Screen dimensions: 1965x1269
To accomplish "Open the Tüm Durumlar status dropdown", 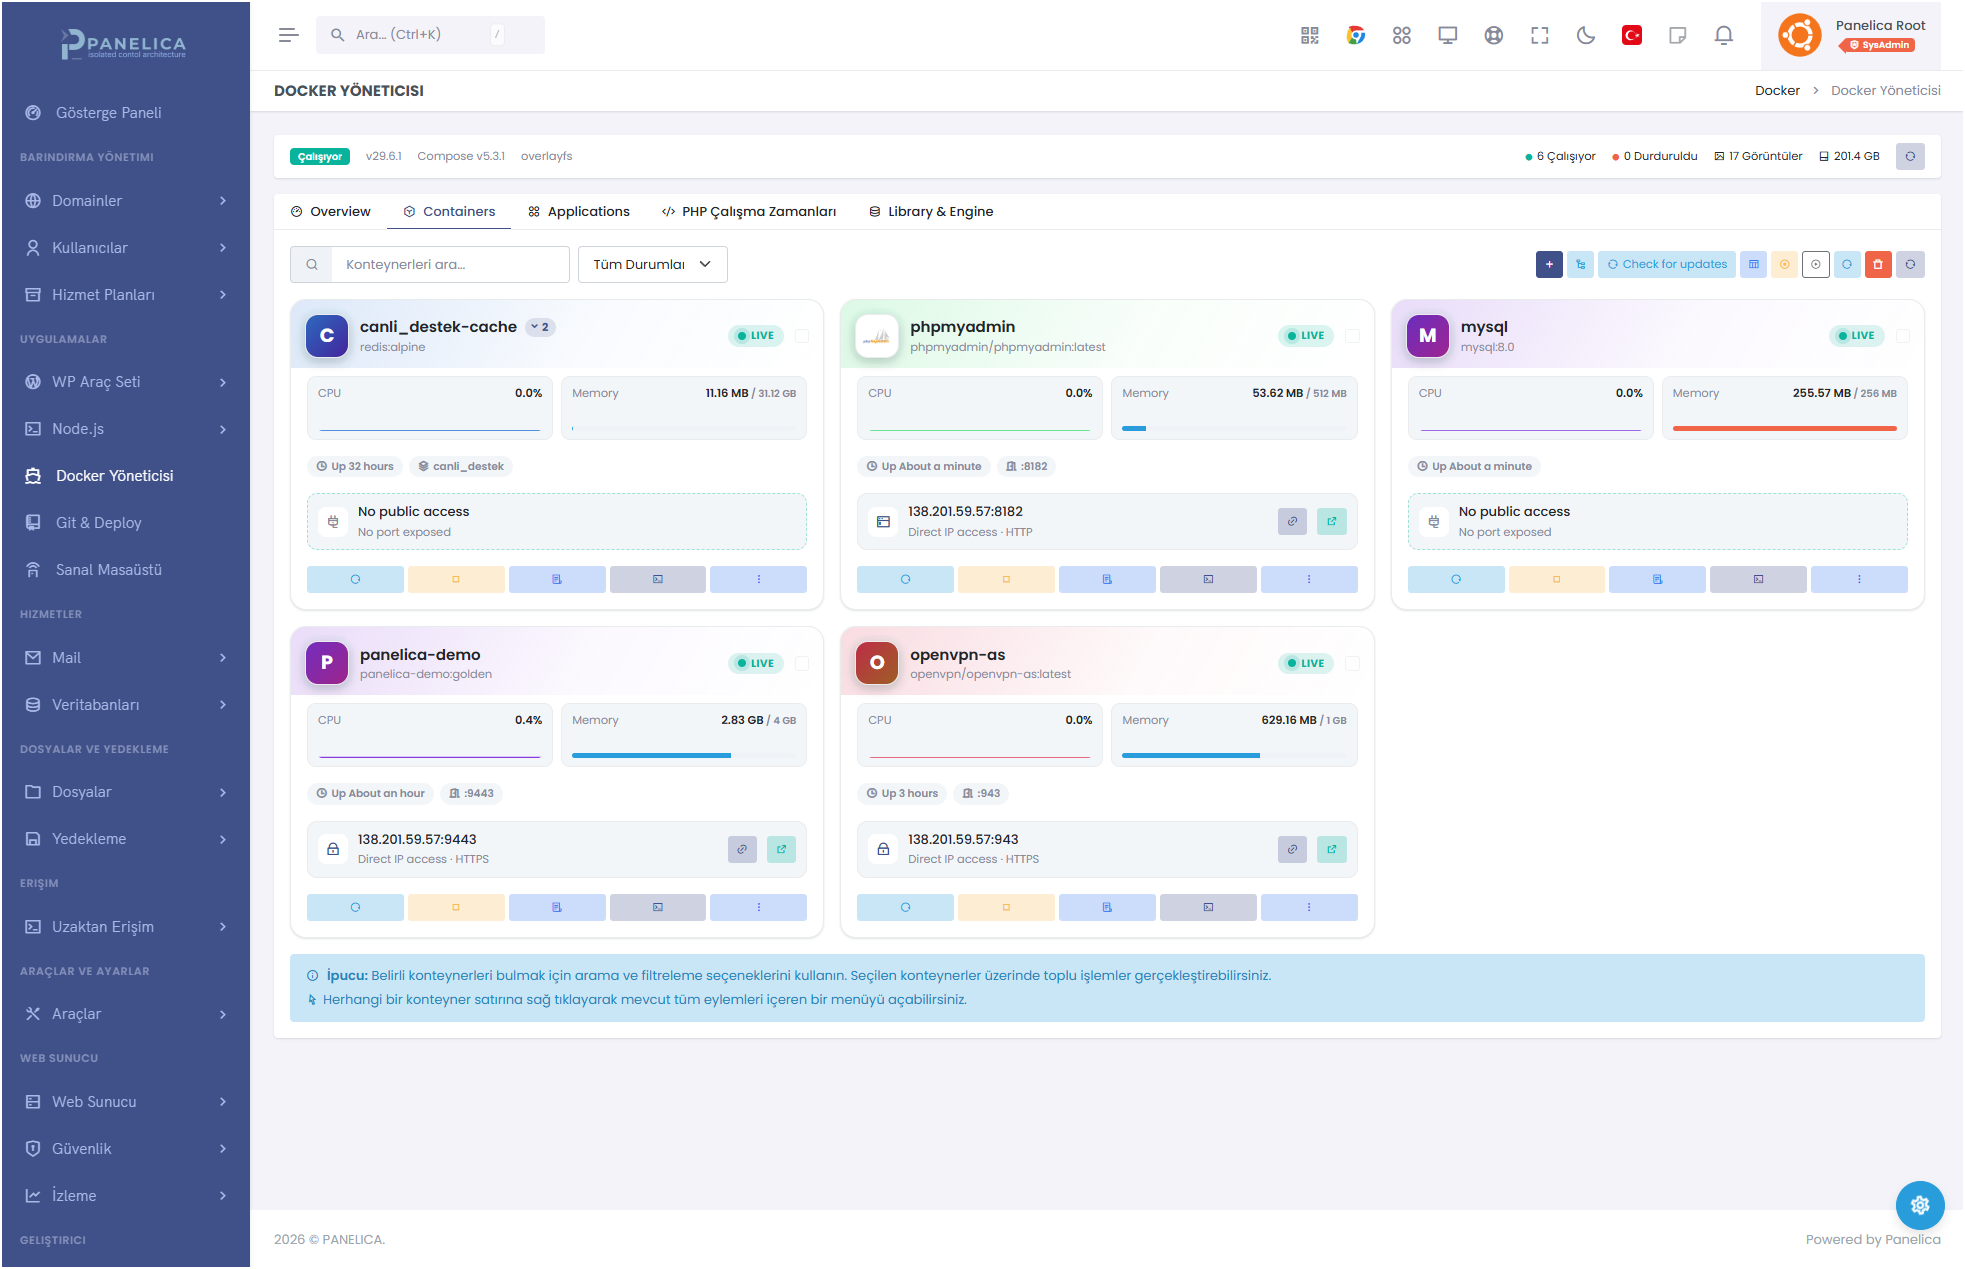I will pyautogui.click(x=652, y=264).
